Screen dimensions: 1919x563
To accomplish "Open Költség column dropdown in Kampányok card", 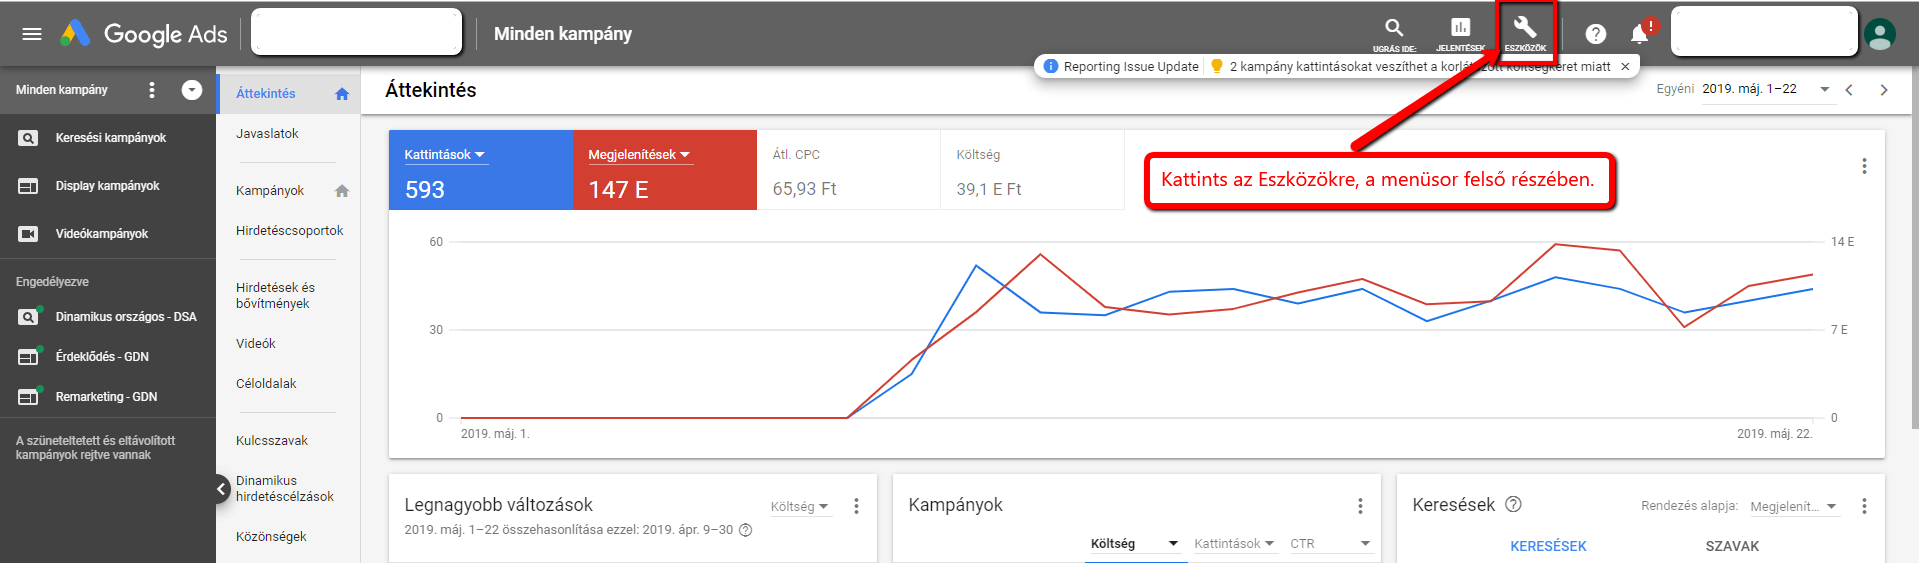I will tap(1135, 544).
